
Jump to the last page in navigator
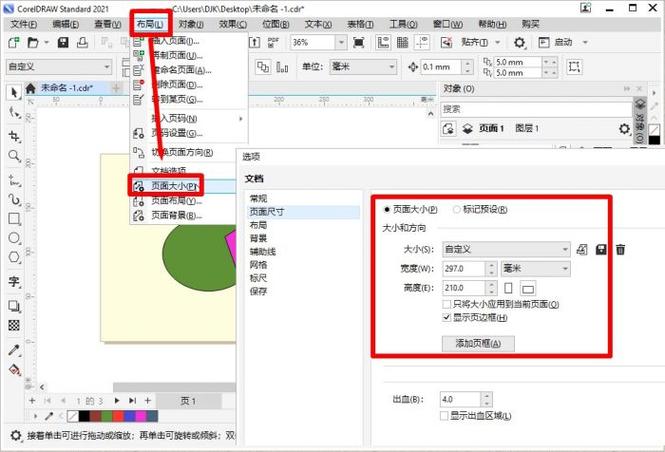[x=132, y=400]
